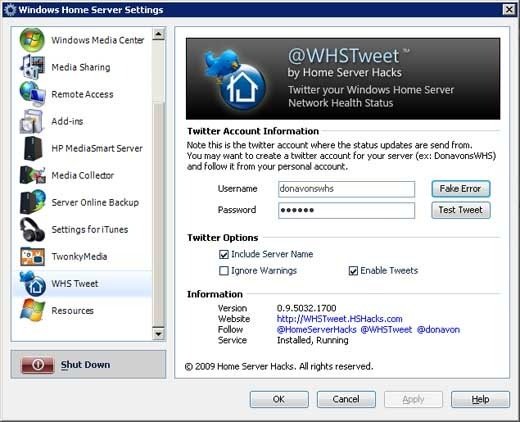
Task: Click the sidebar scroll down arrow
Action: point(158,333)
